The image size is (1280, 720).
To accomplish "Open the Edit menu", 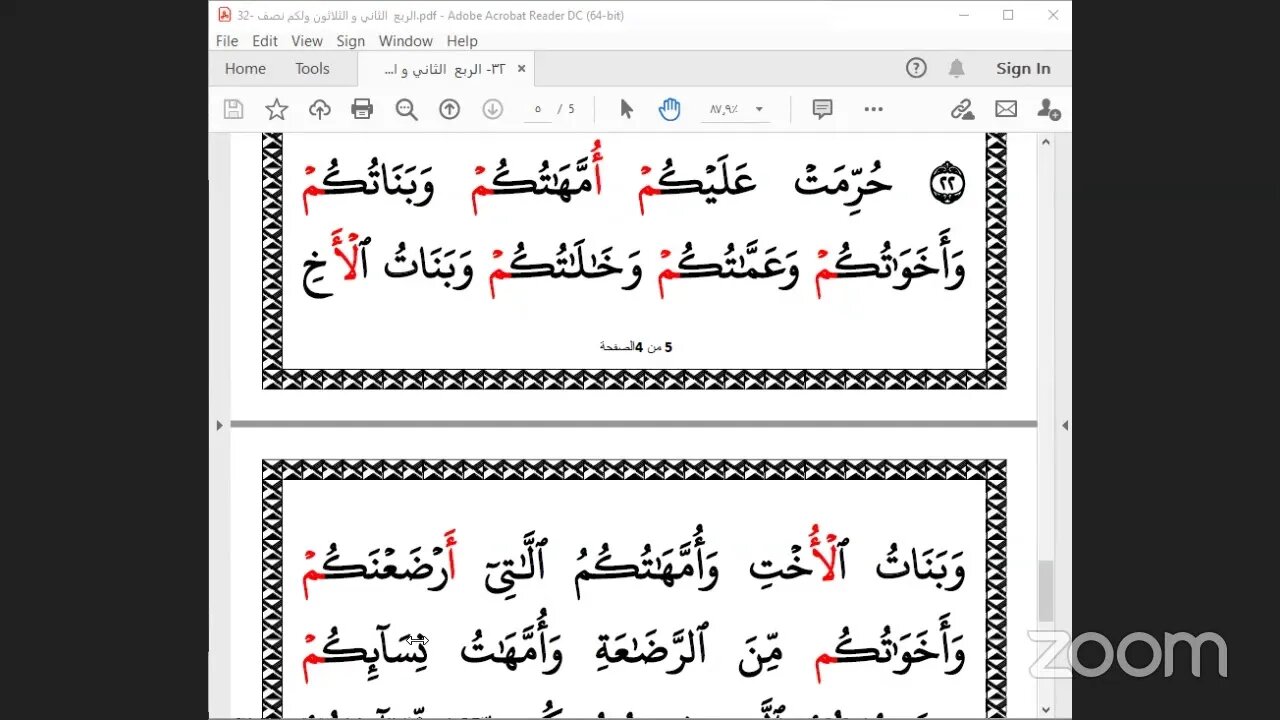I will (x=265, y=41).
